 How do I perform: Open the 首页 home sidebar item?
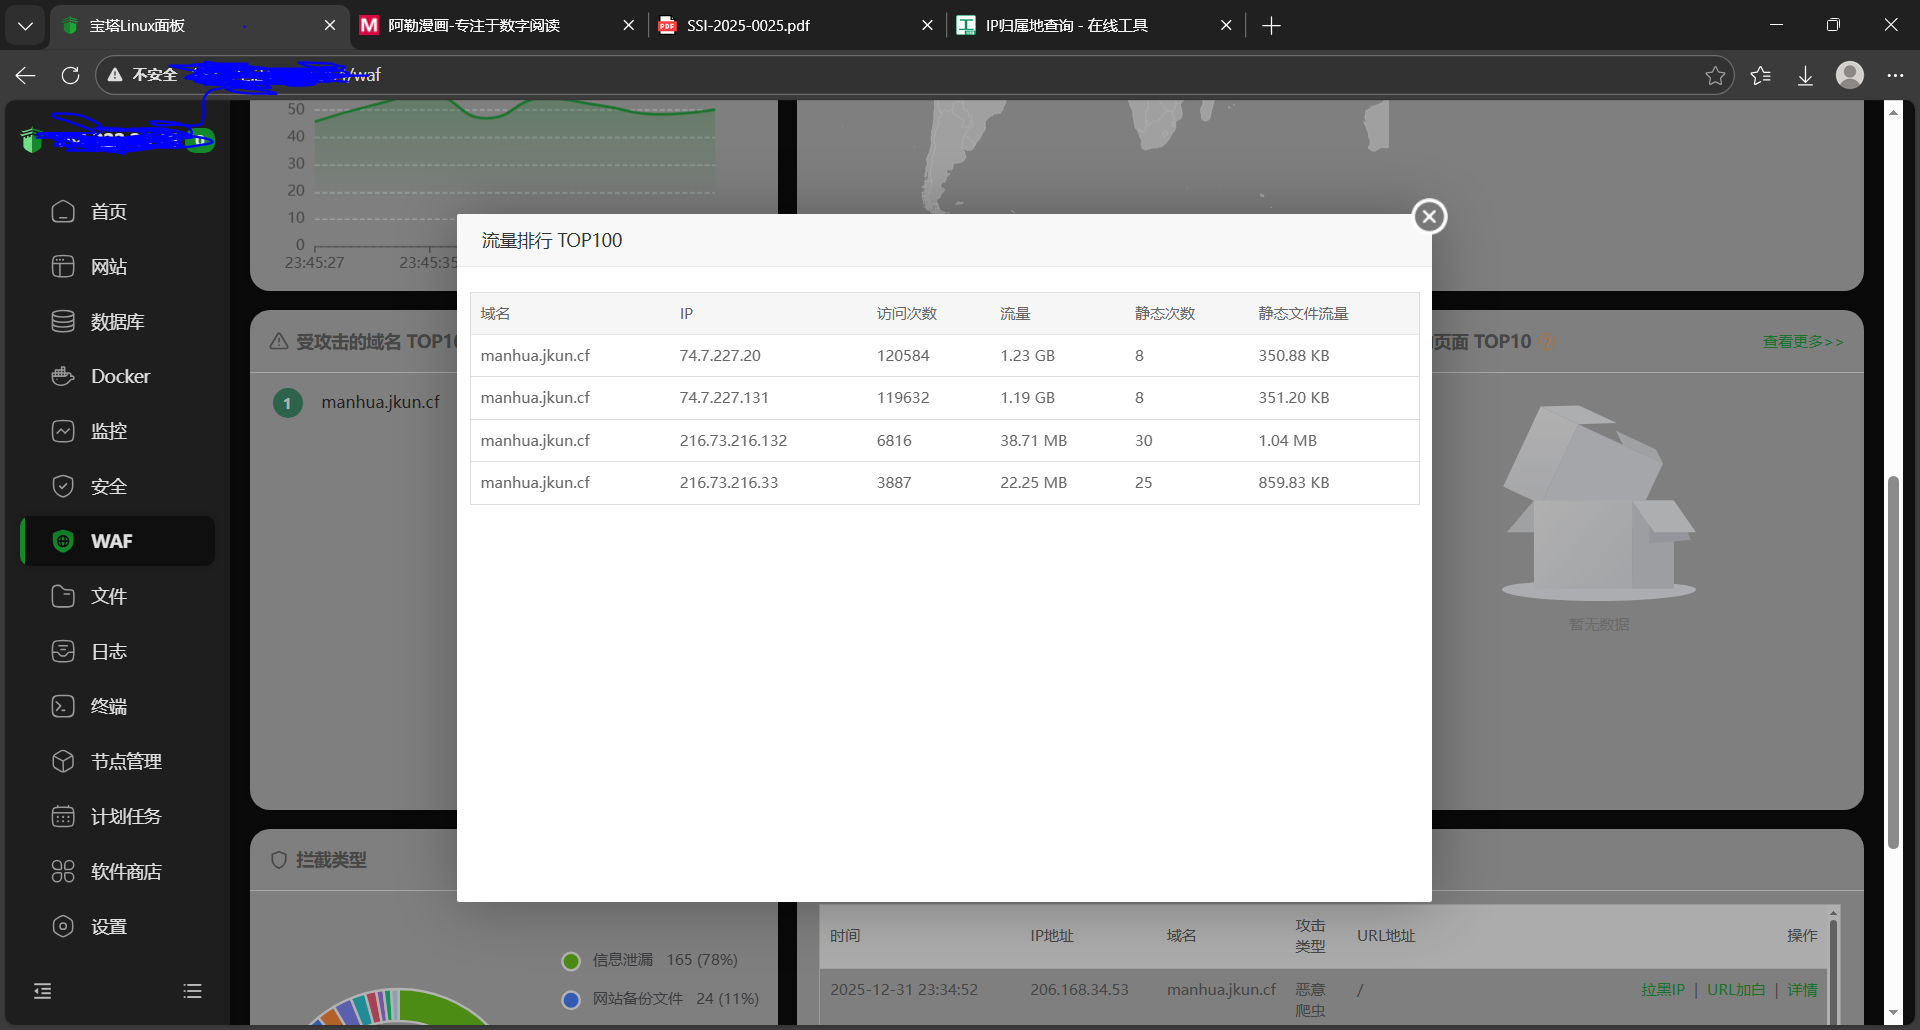coord(108,212)
